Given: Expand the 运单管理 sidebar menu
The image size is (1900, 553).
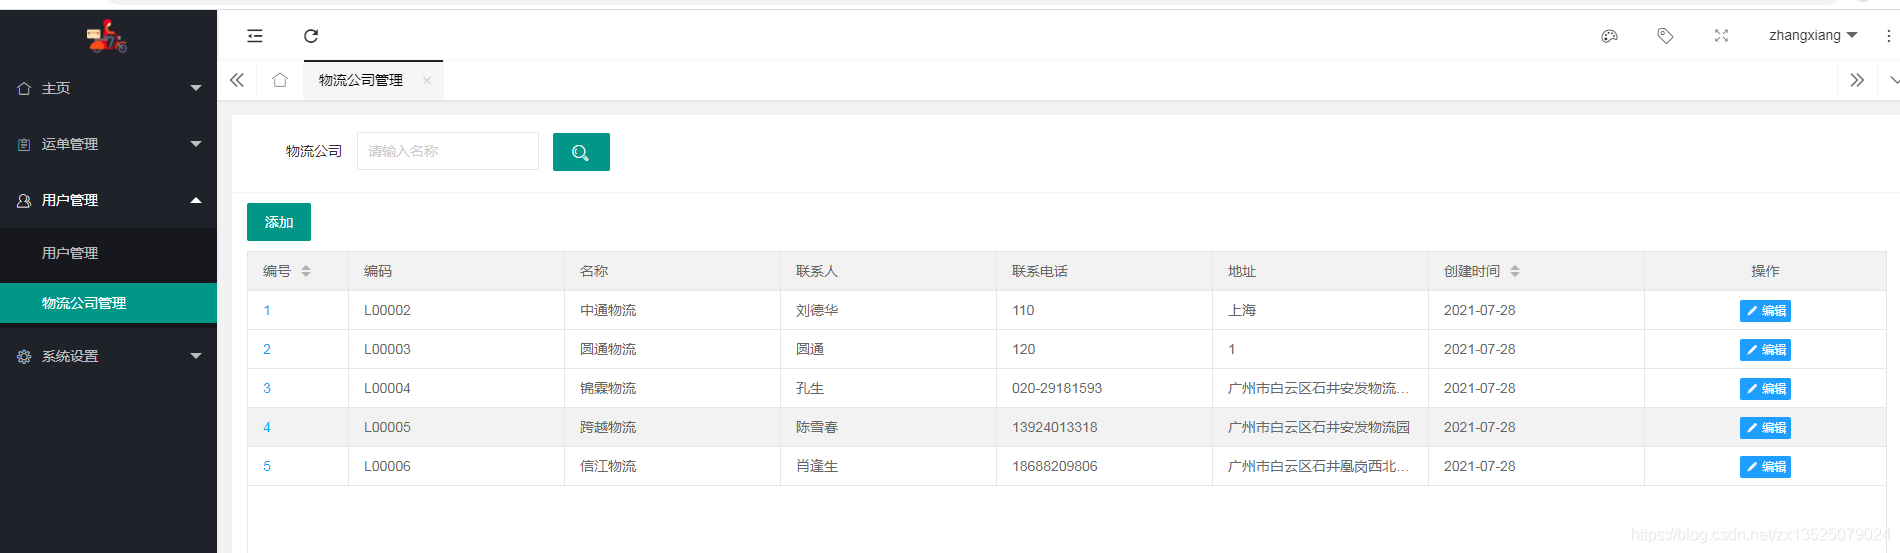Looking at the screenshot, I should (x=196, y=144).
